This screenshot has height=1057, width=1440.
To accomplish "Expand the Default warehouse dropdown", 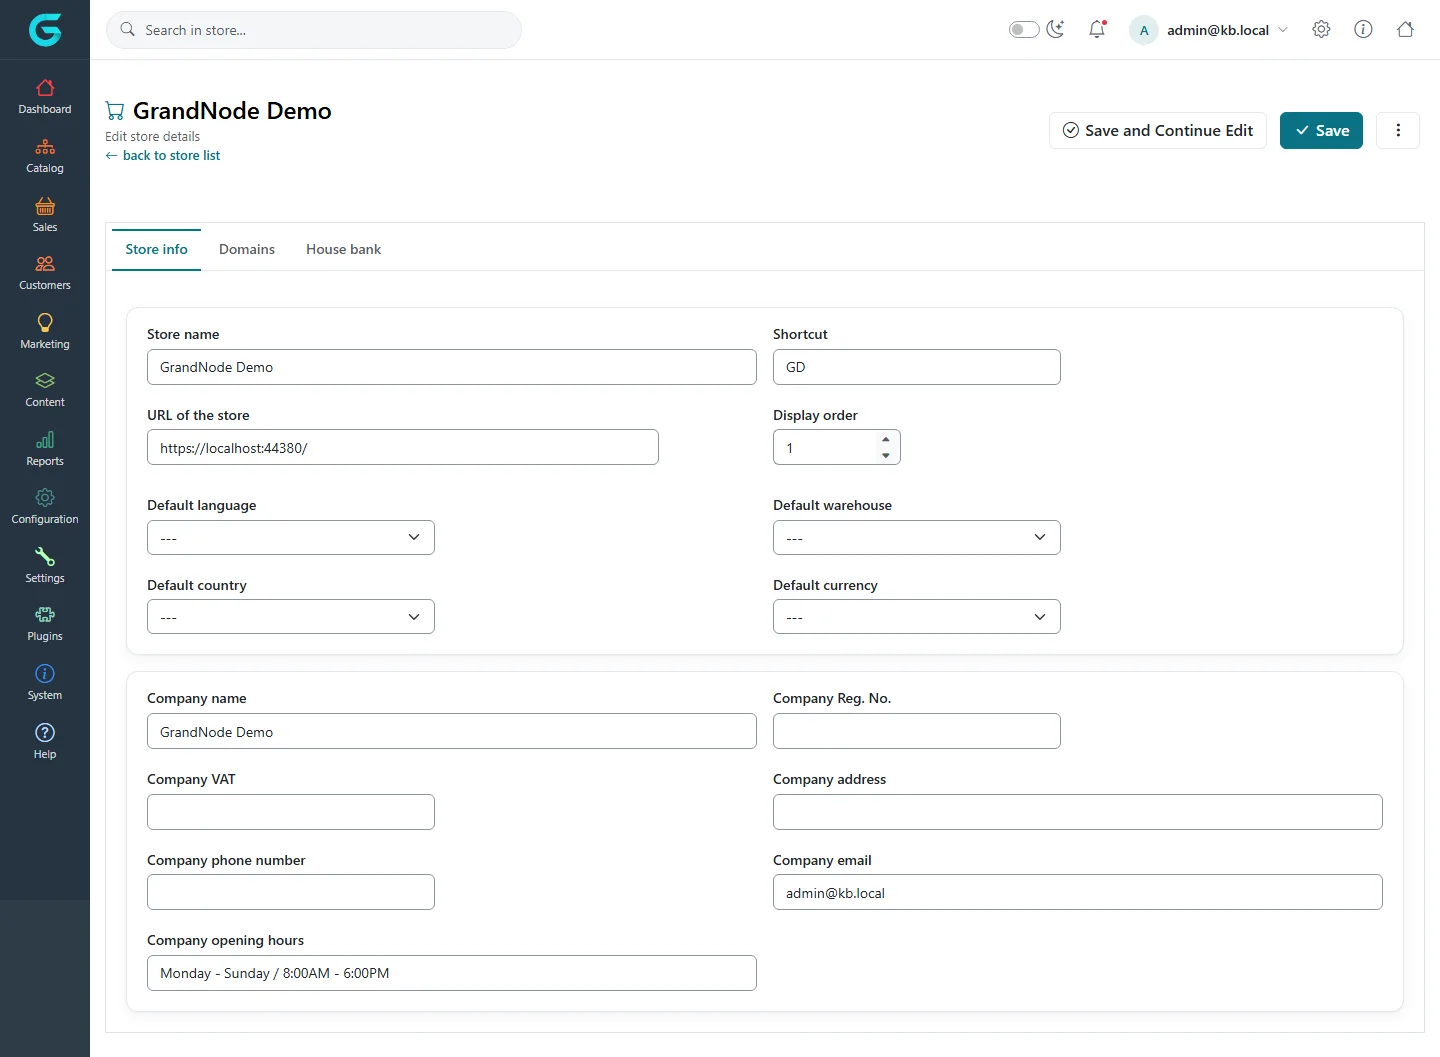I will (x=917, y=537).
